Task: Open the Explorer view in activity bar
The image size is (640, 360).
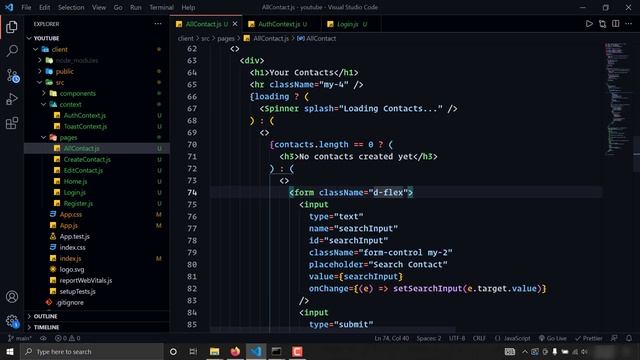Action: [x=12, y=27]
